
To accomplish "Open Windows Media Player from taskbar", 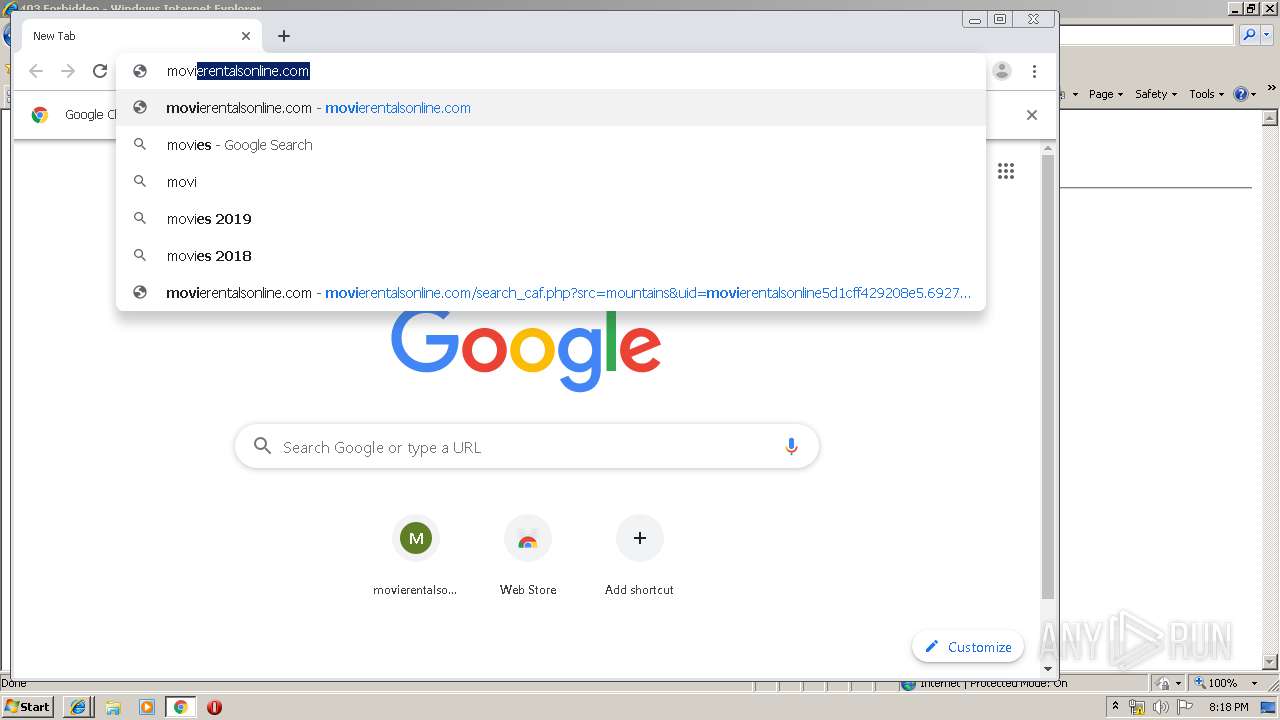I will [x=147, y=707].
